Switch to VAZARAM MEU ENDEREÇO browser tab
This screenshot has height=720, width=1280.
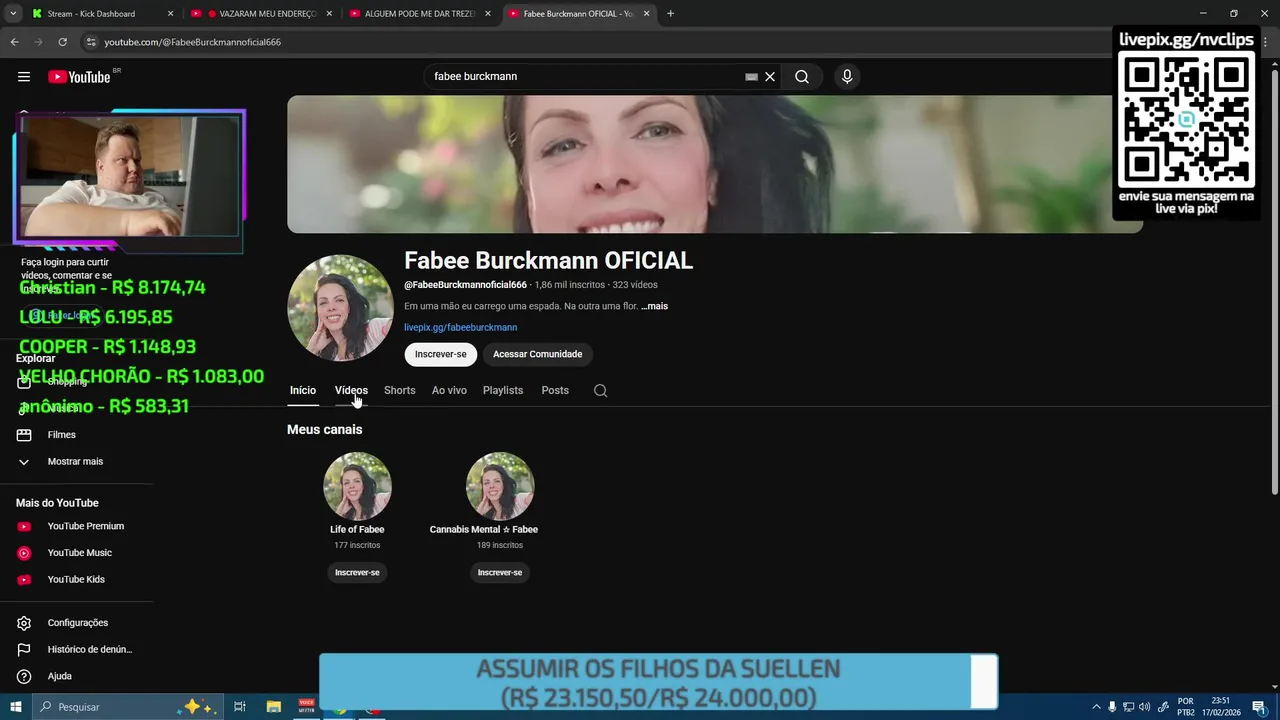tap(260, 14)
